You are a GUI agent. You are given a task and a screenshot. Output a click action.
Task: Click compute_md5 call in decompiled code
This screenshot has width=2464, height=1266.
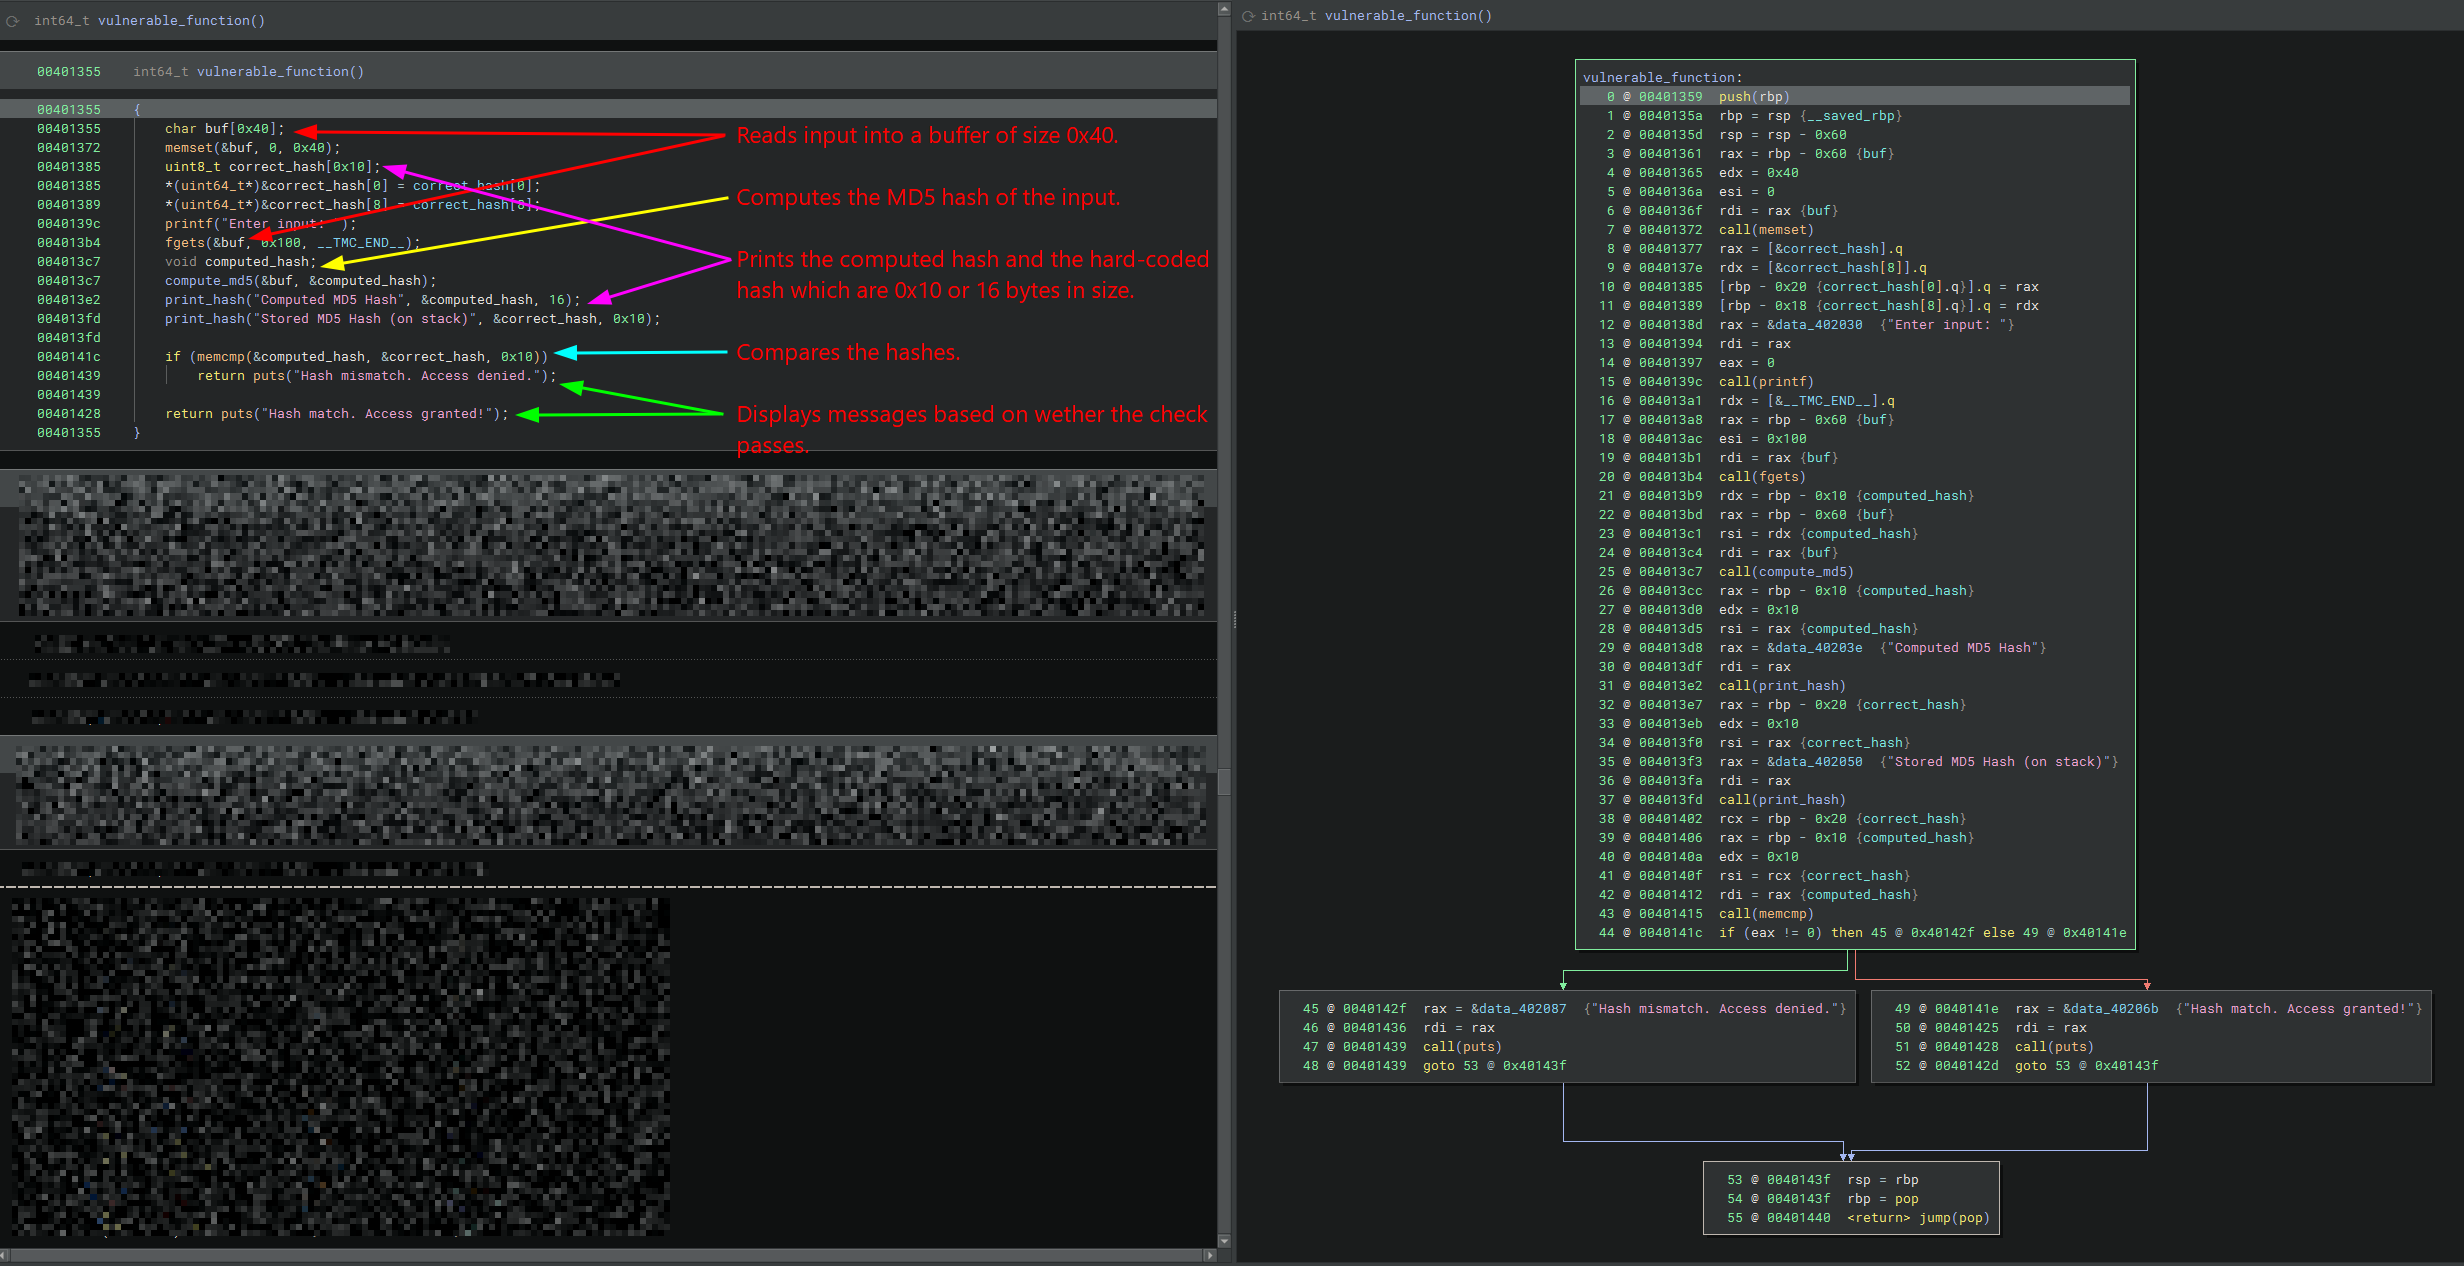pyautogui.click(x=208, y=281)
